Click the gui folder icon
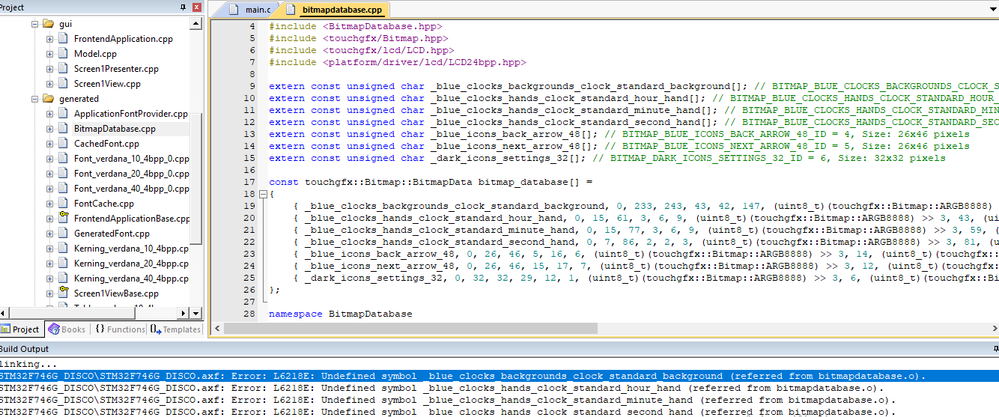Screen dimensions: 999x417 click(49, 23)
